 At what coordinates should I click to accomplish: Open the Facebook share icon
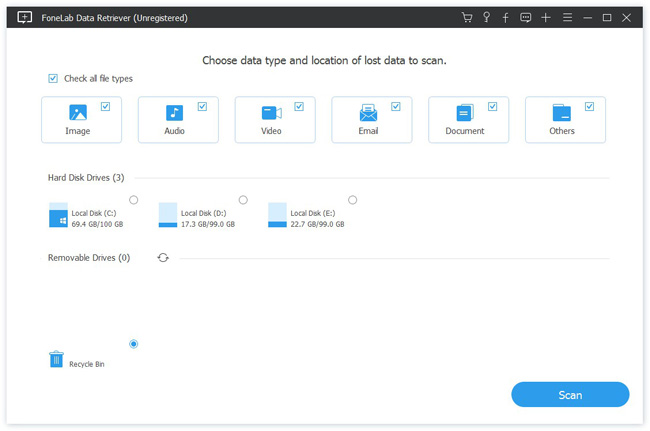tap(506, 18)
